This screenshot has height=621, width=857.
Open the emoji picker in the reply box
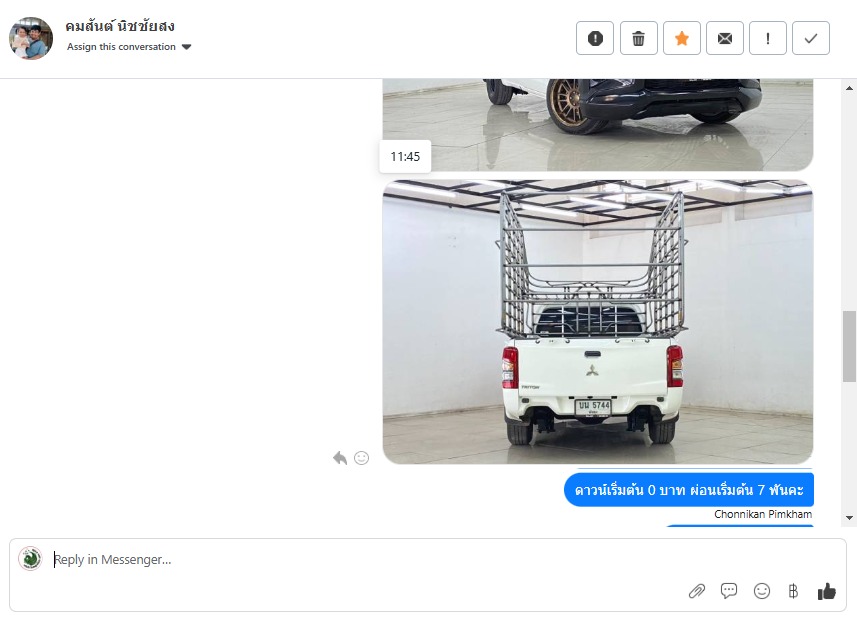[761, 591]
